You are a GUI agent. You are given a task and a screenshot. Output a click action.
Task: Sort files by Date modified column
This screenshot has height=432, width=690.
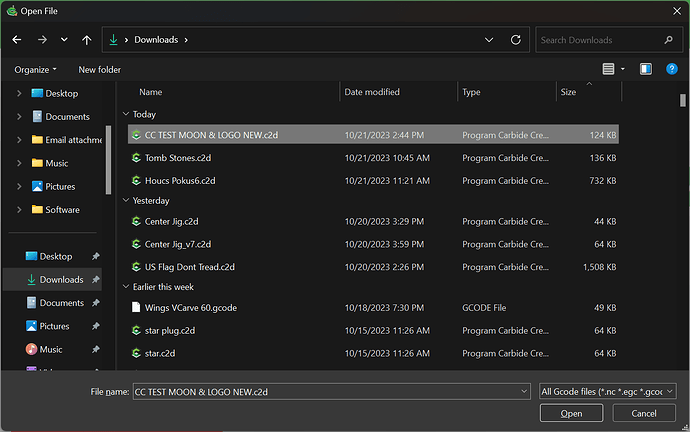[x=372, y=92]
